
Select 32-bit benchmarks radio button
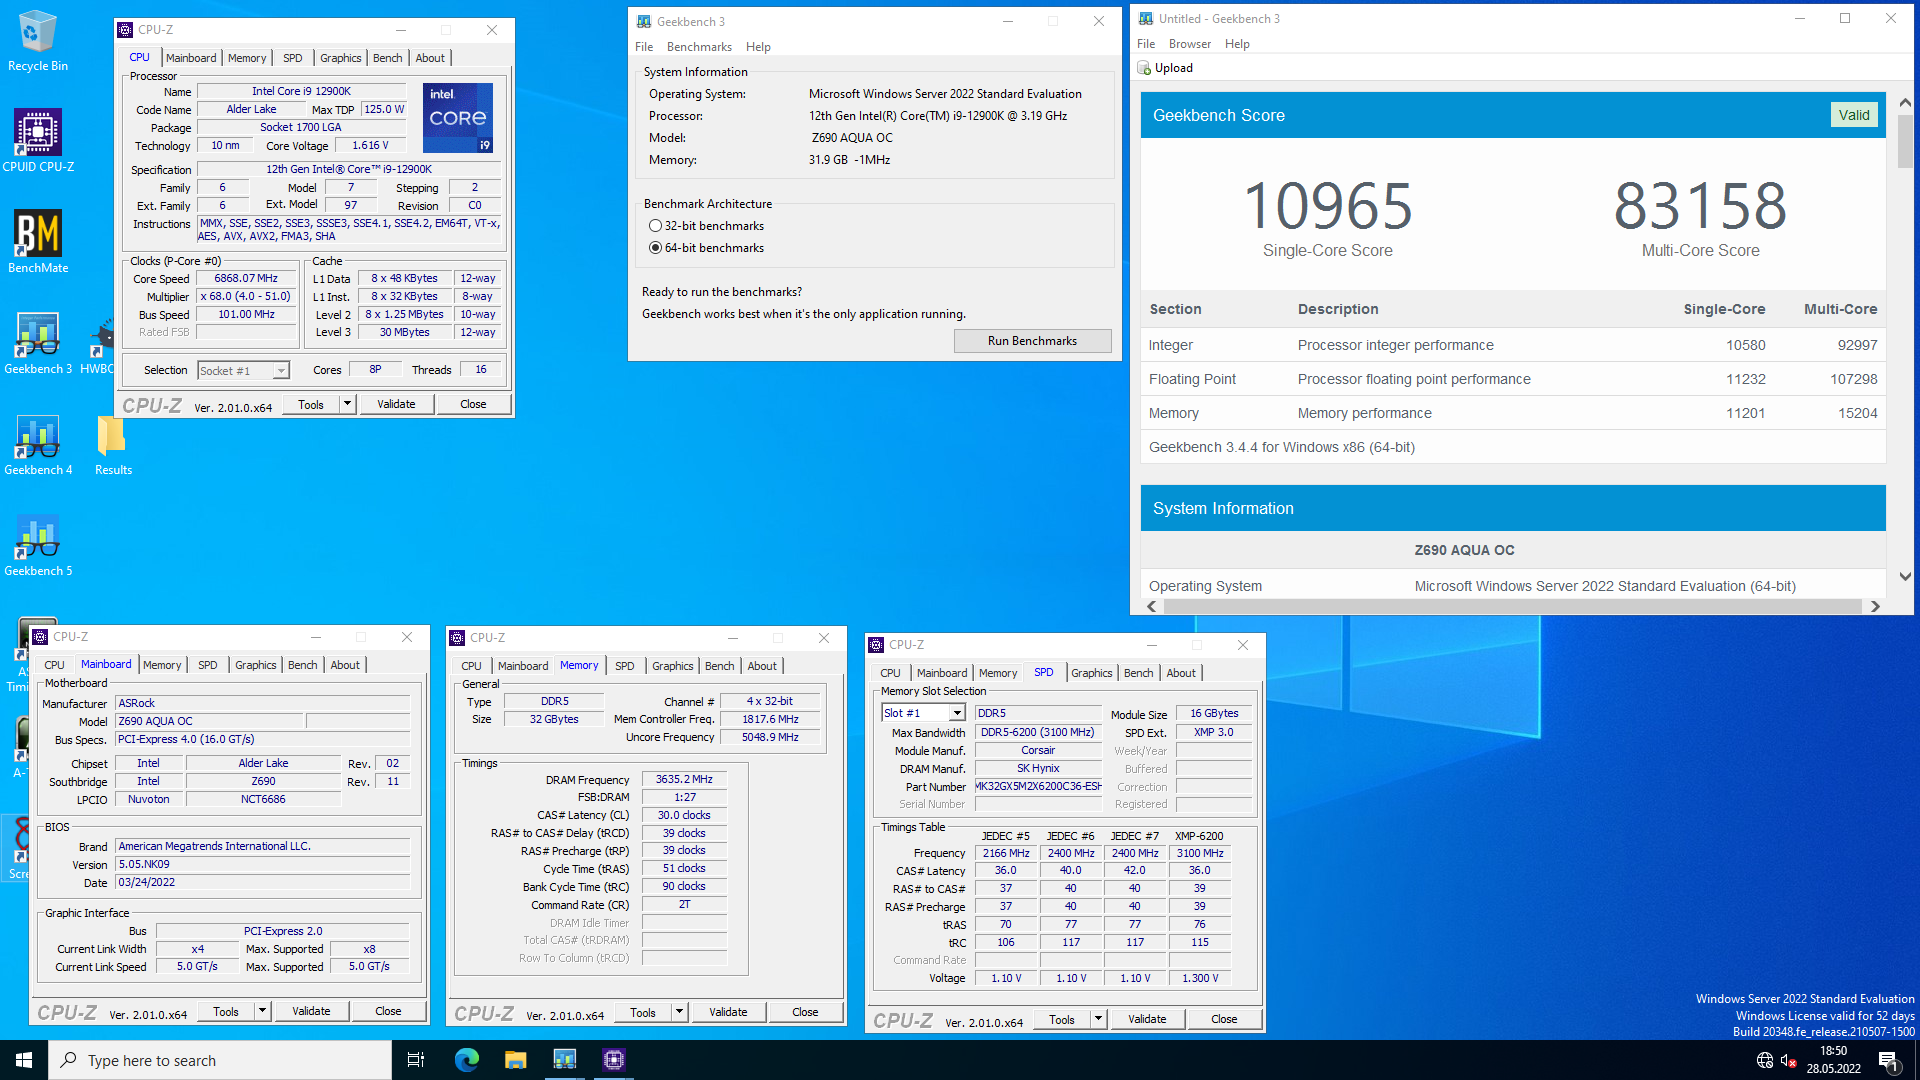coord(656,226)
